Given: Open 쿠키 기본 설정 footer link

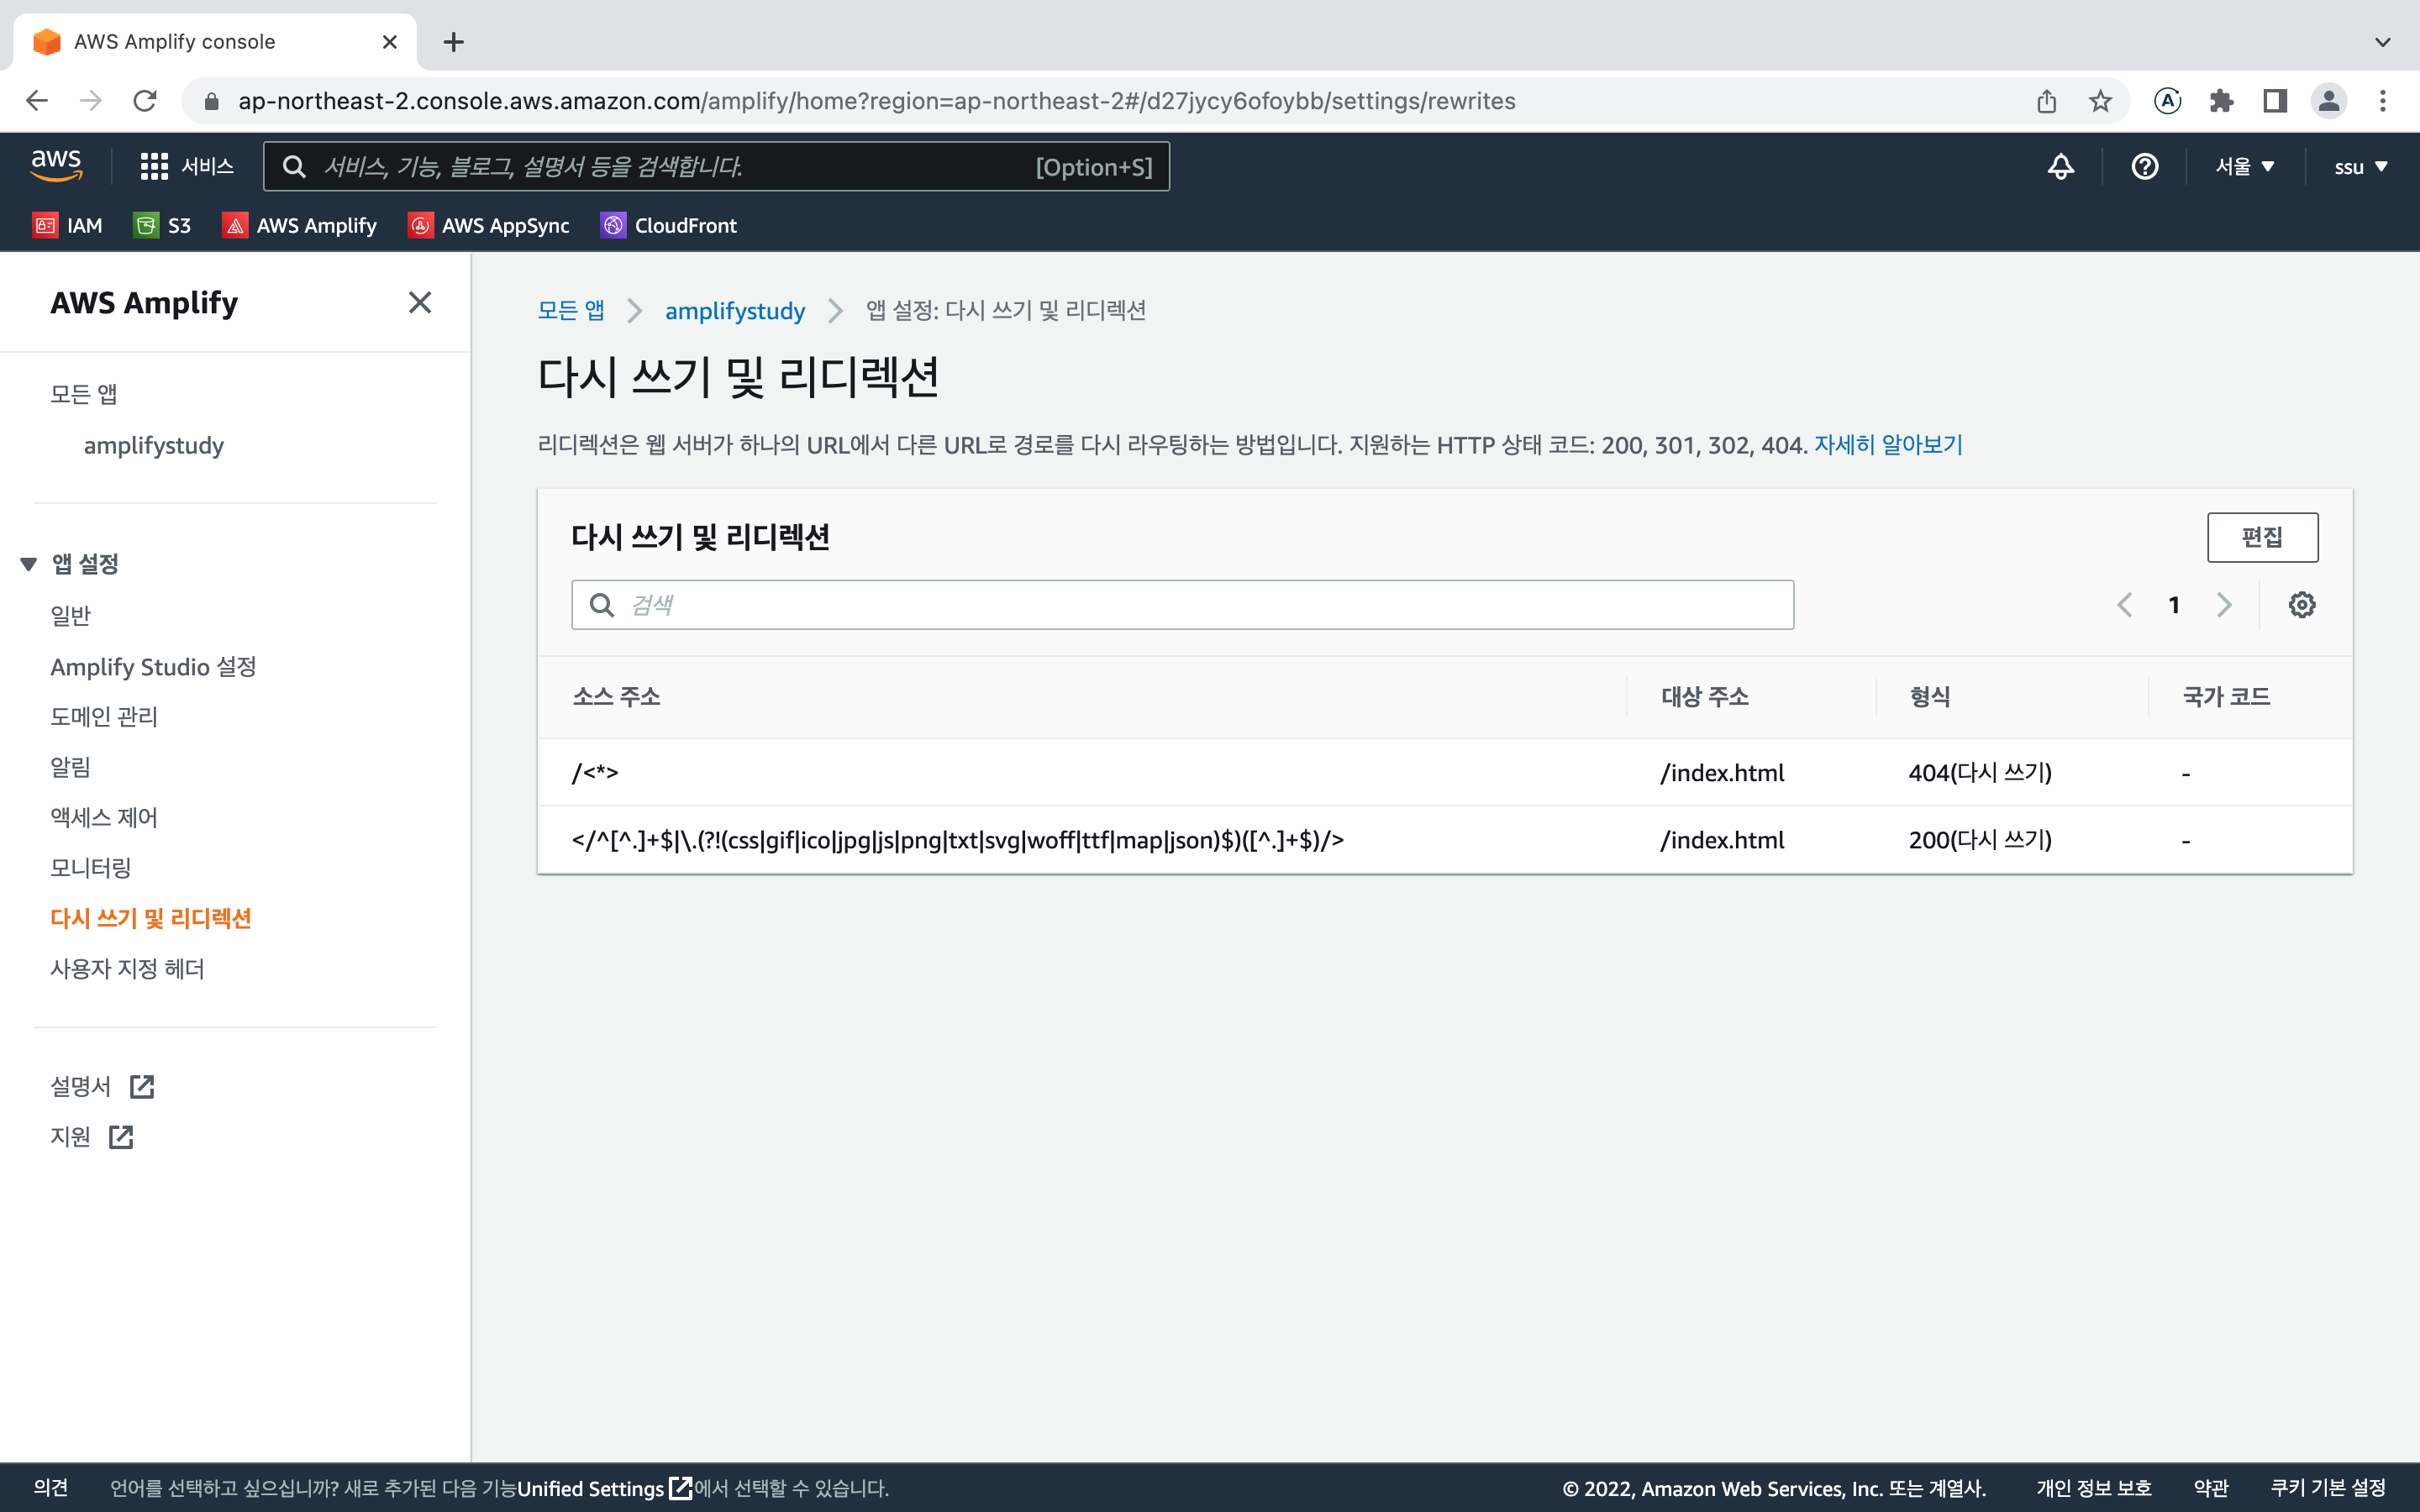Looking at the screenshot, I should pos(2328,1488).
